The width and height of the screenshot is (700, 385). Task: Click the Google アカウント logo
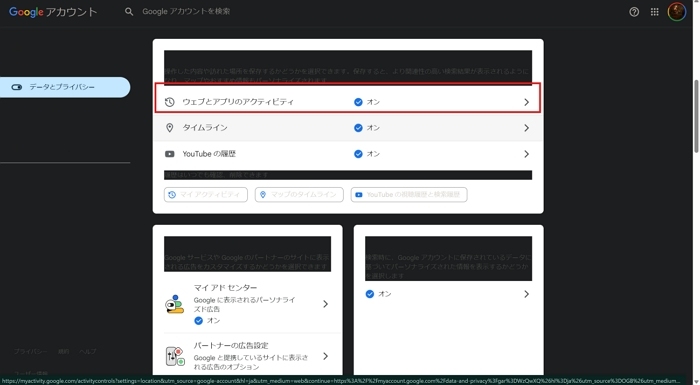pos(53,12)
